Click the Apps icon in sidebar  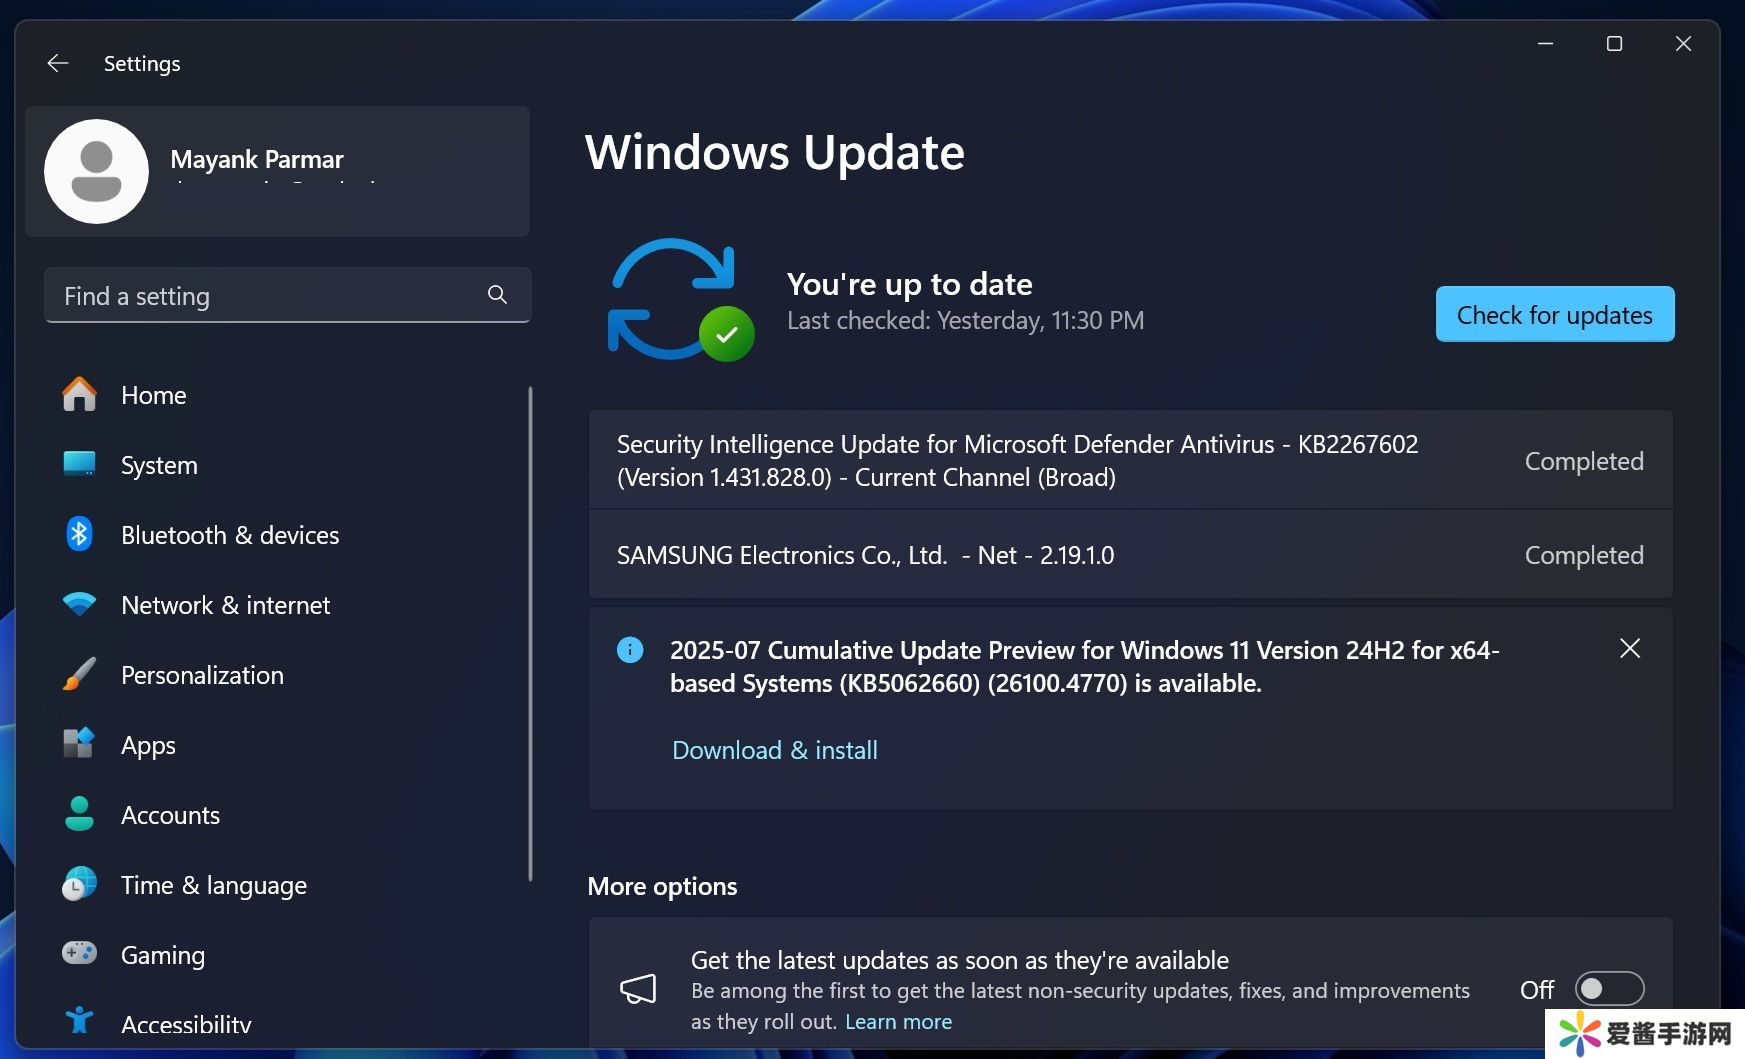pyautogui.click(x=79, y=744)
